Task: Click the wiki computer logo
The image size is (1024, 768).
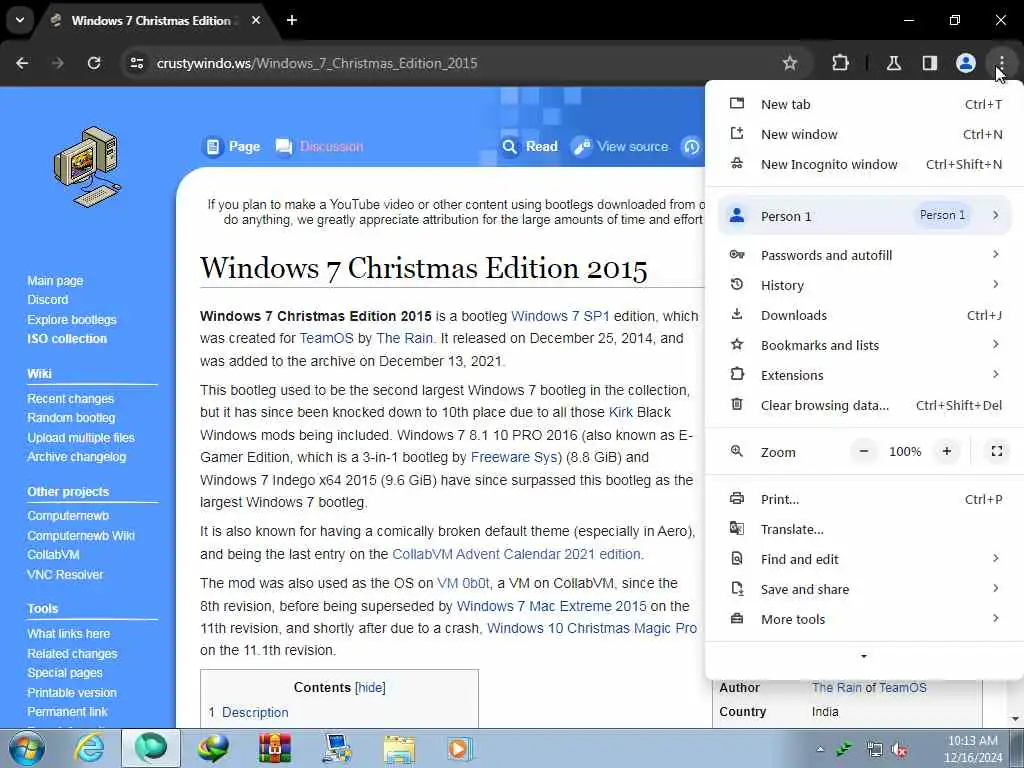Action: point(88,167)
